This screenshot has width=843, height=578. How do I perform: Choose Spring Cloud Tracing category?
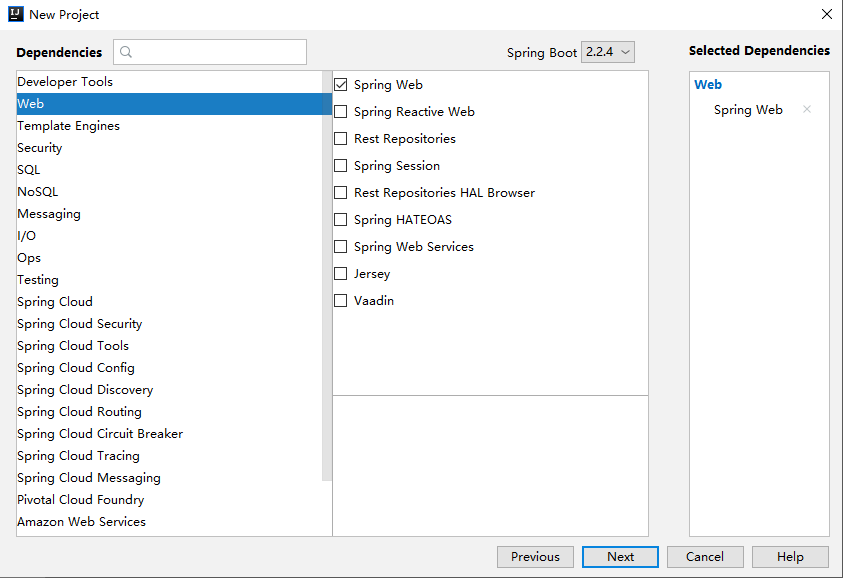click(169, 456)
